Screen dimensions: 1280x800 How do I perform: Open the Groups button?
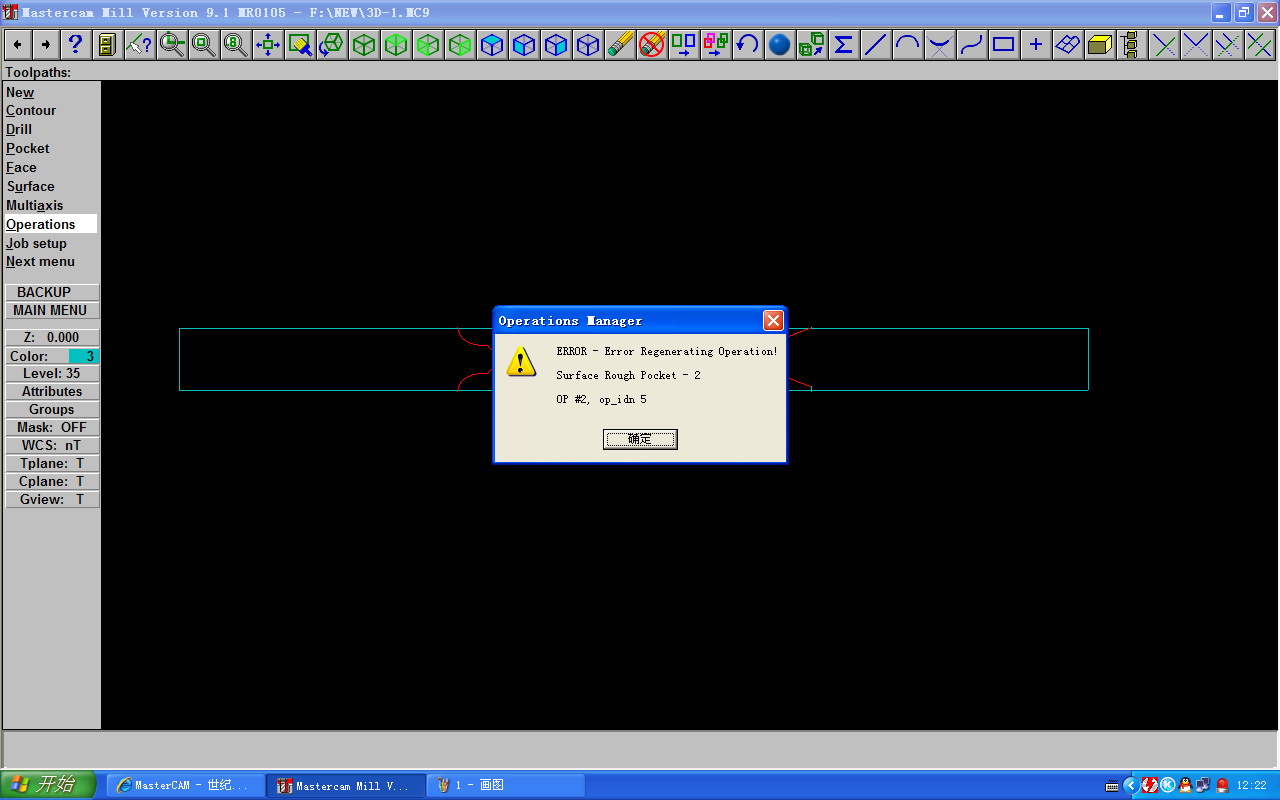52,409
